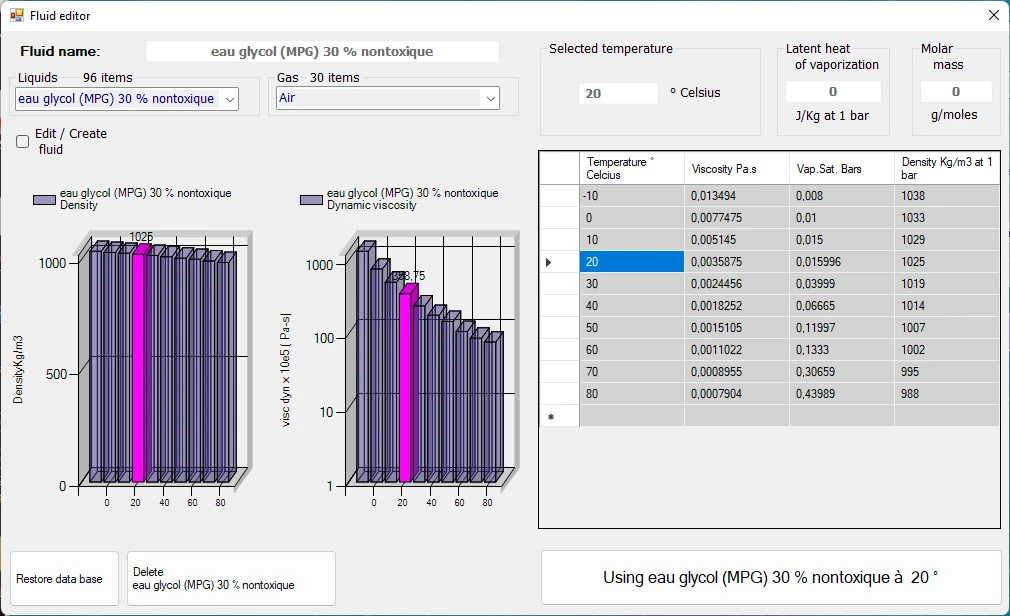Enable the Edit / Create fluid checkbox
This screenshot has height=616, width=1010.
pyautogui.click(x=23, y=142)
